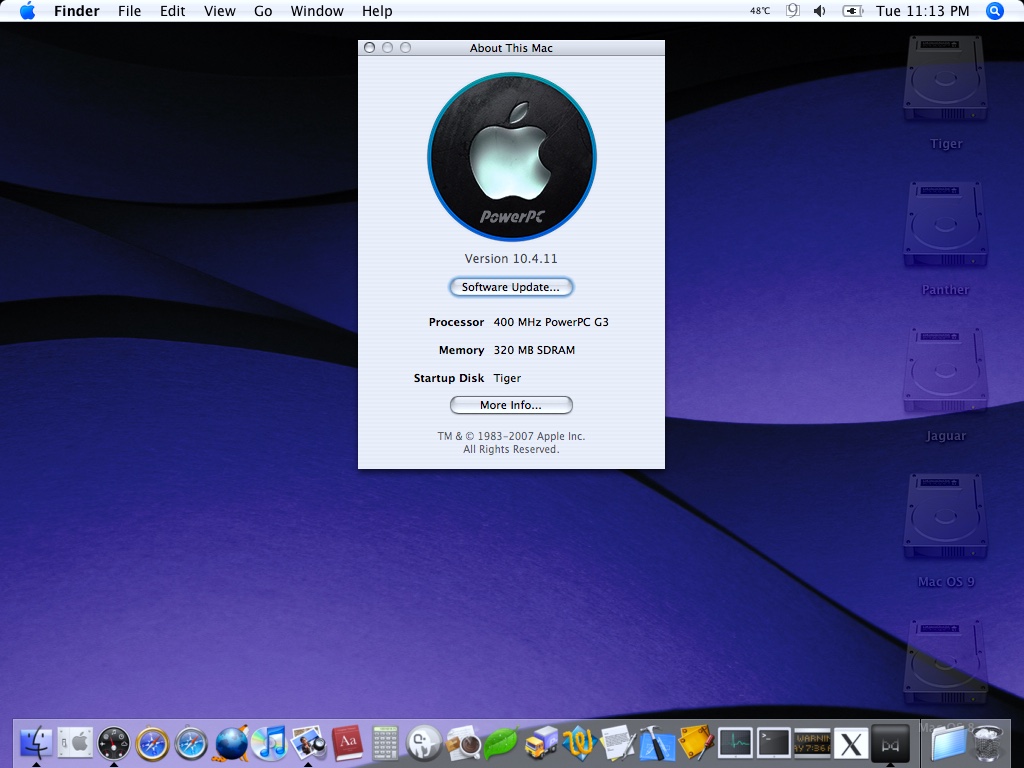This screenshot has height=768, width=1024.
Task: Click the Software Update... button
Action: (511, 287)
